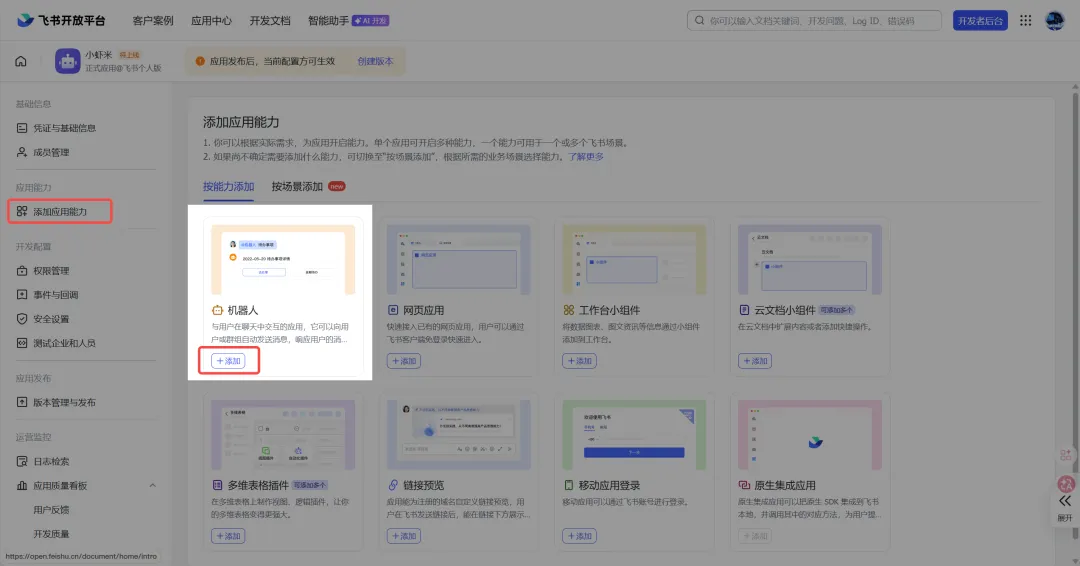Click the 创建版本 link
The width and height of the screenshot is (1080, 566).
pos(375,61)
